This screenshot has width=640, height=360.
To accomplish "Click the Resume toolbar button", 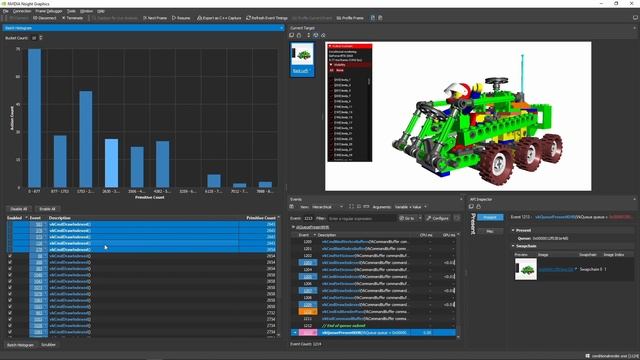I will tap(181, 18).
